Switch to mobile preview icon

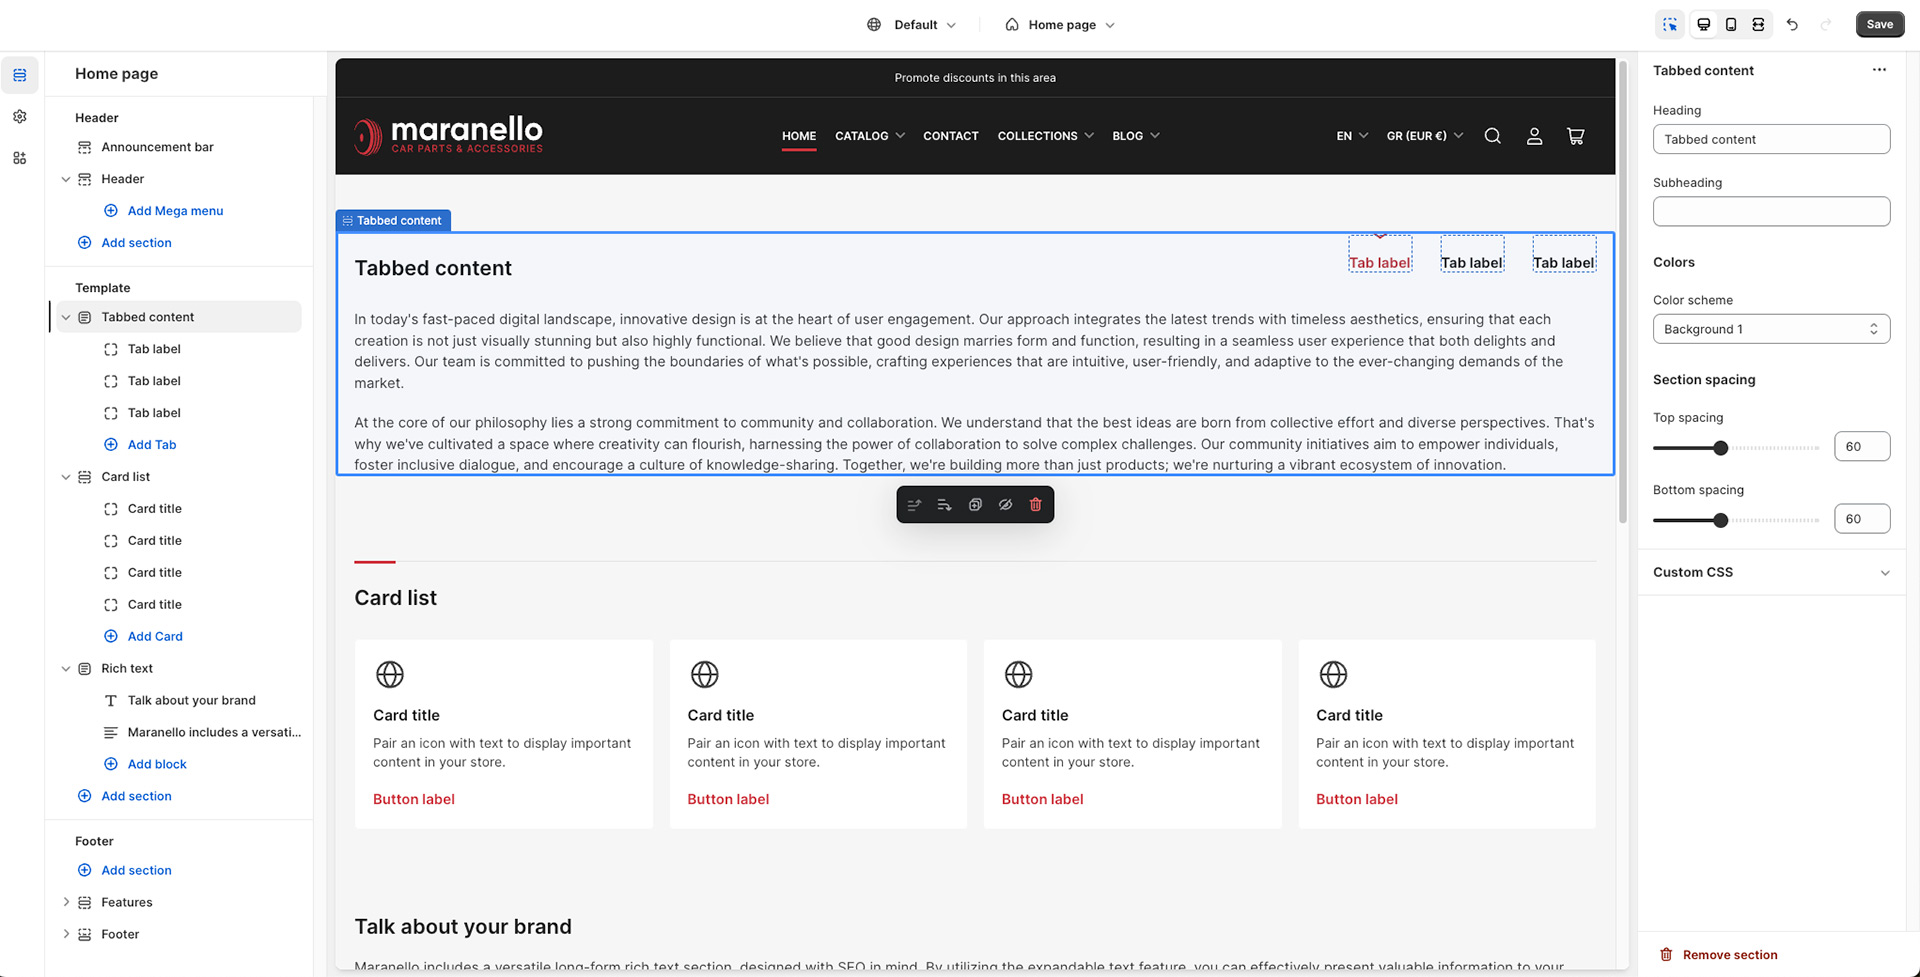click(1731, 24)
